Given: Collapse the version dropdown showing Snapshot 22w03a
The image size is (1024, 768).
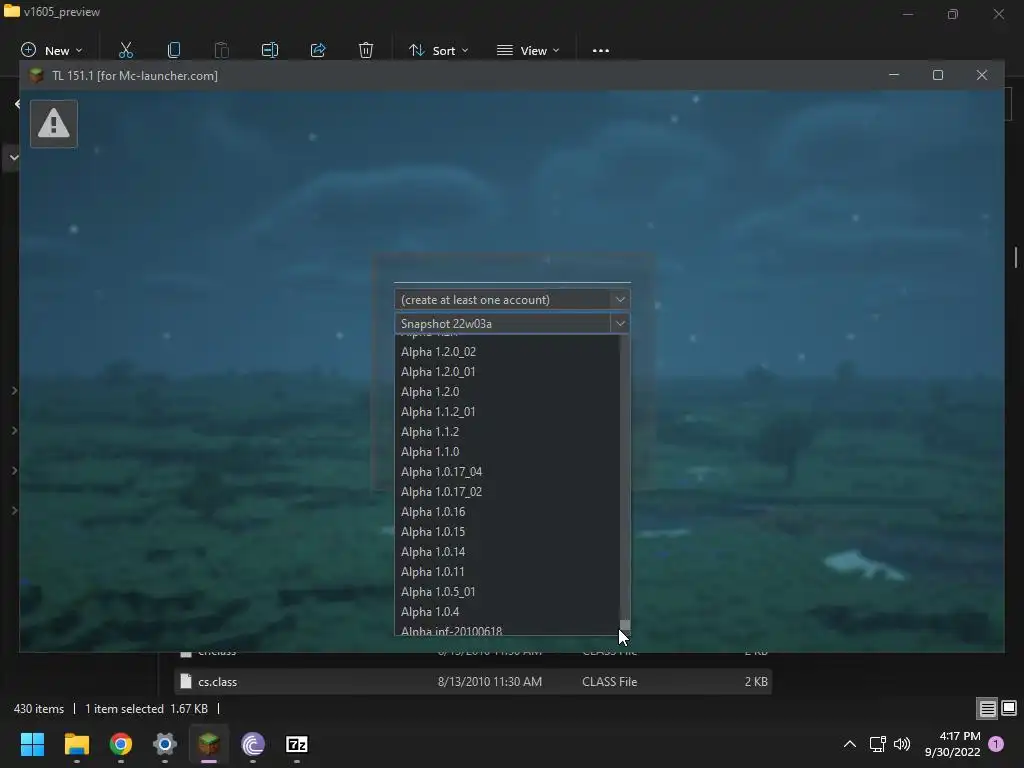Looking at the screenshot, I should pos(620,323).
